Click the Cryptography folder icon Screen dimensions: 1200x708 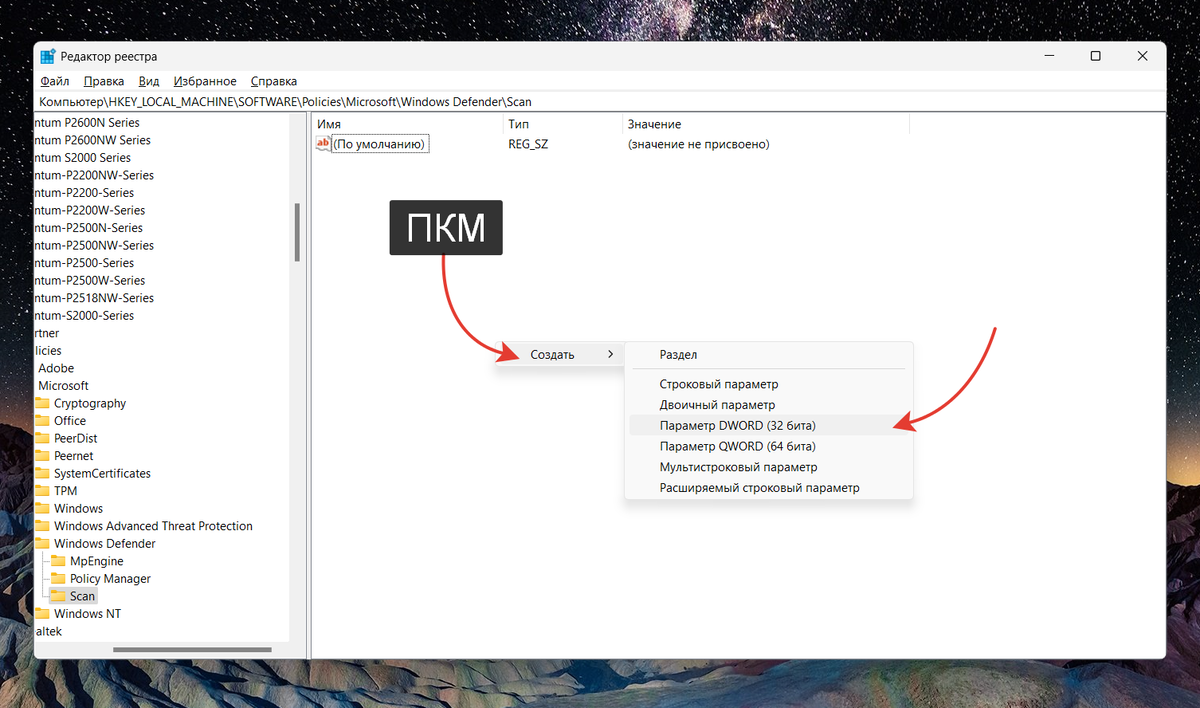pyautogui.click(x=42, y=404)
